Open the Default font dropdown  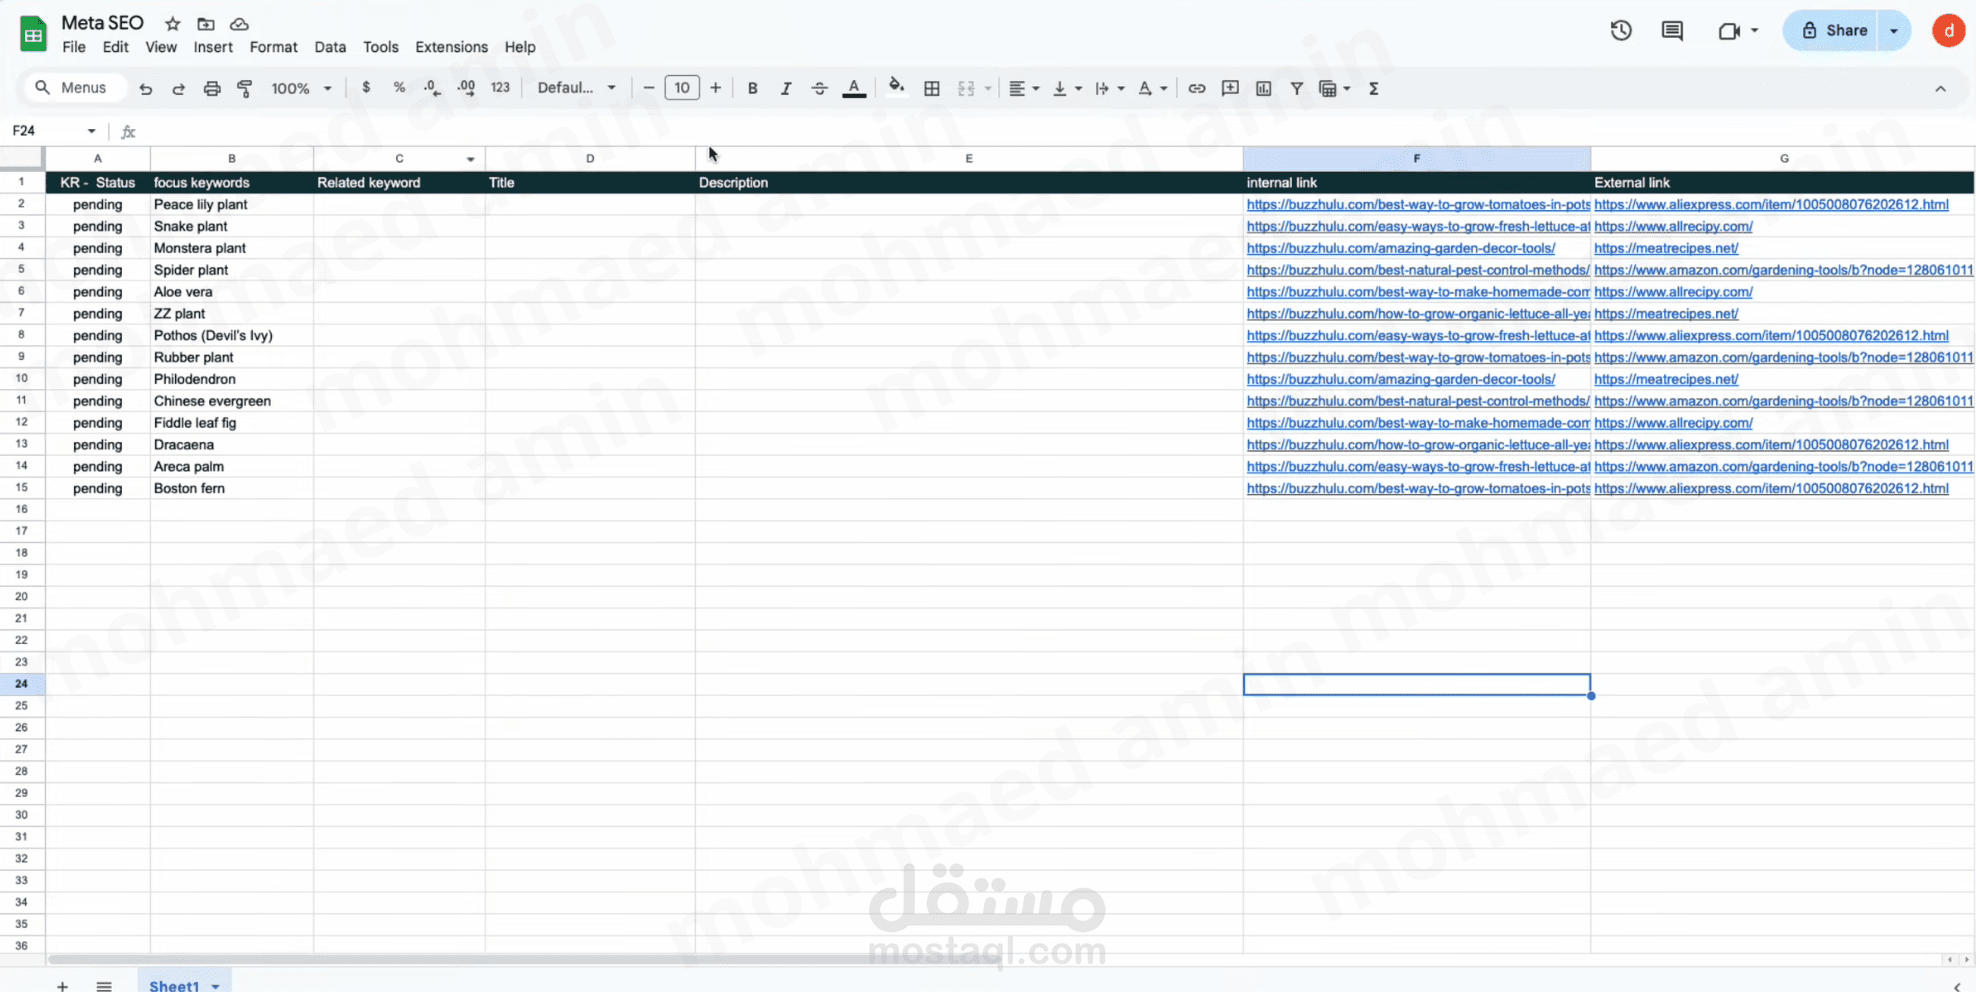pyautogui.click(x=576, y=88)
